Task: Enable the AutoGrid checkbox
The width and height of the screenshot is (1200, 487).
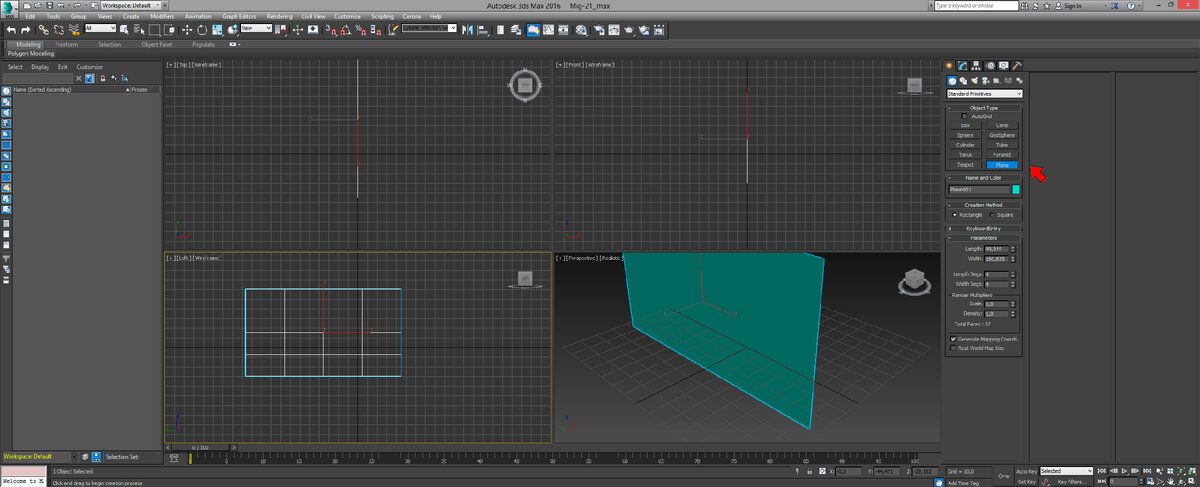Action: [x=965, y=116]
